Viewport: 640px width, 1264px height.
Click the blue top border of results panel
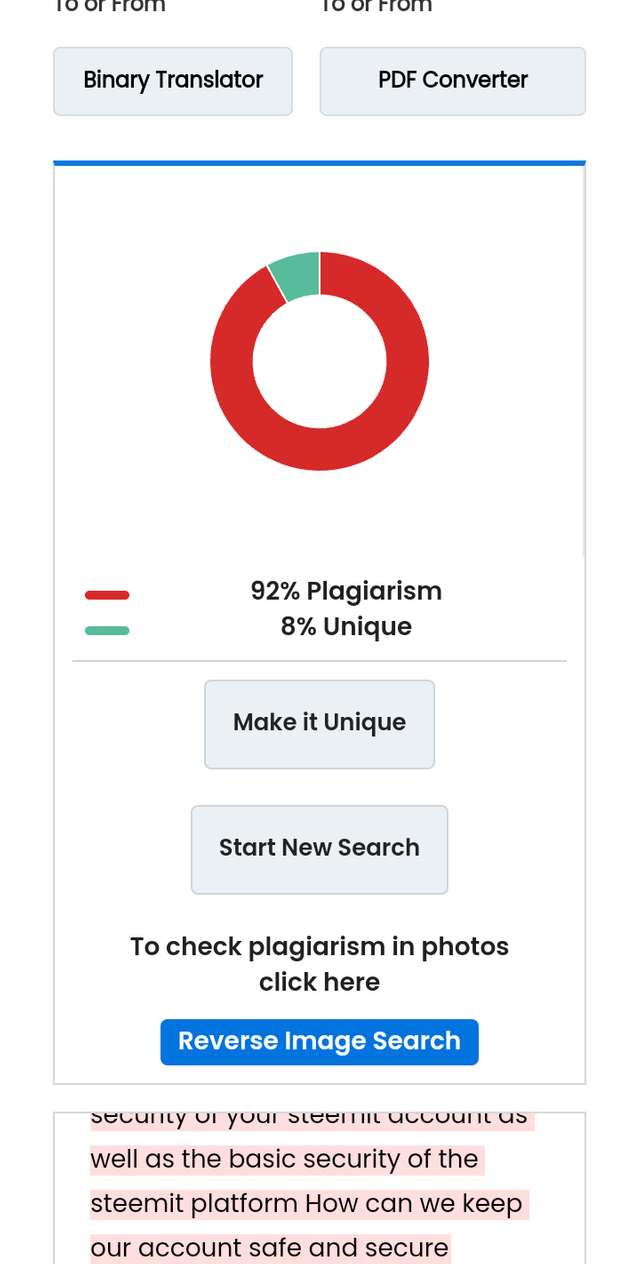(319, 163)
